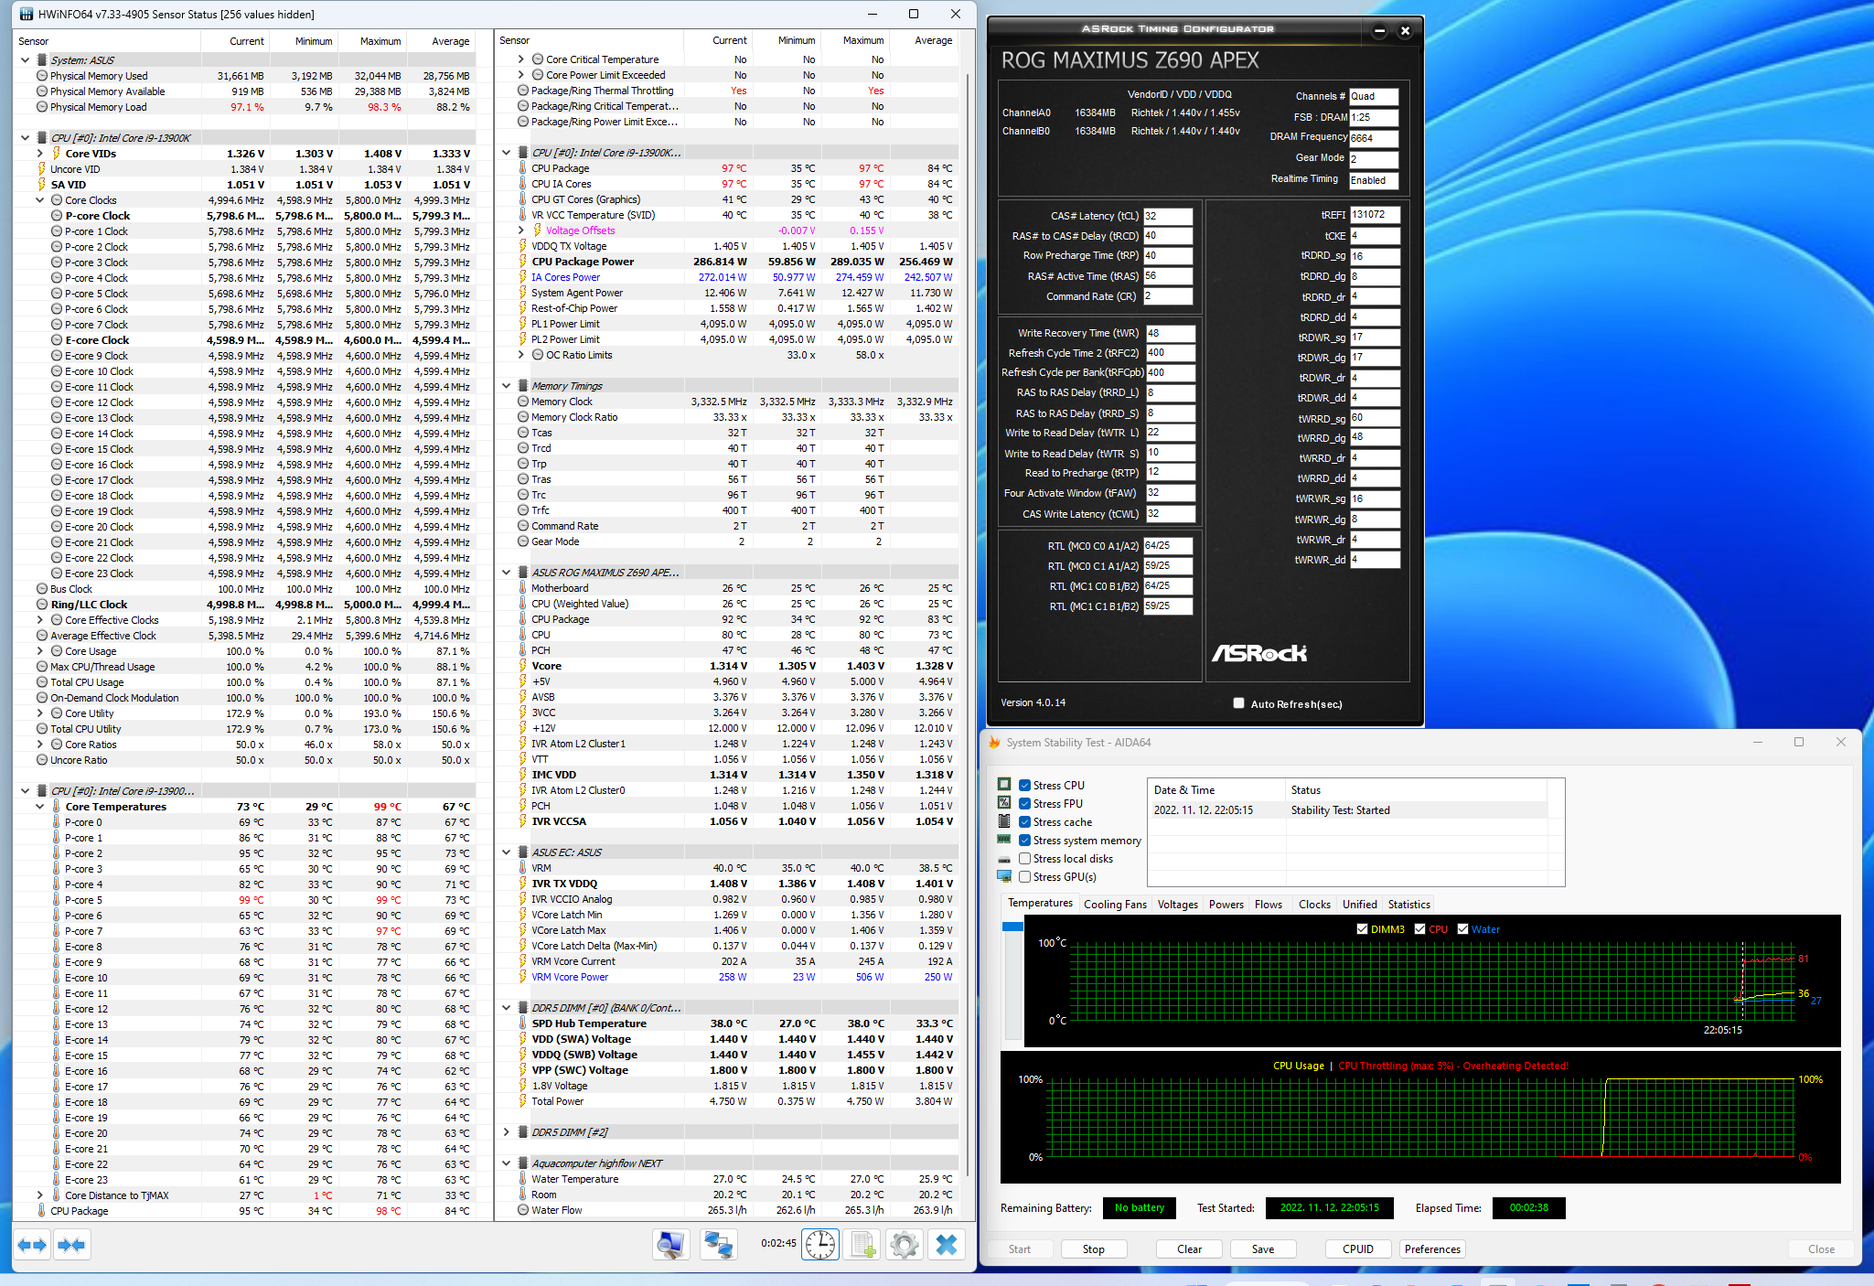Collapse the ASUS EC: ASUS group
Viewport: 1874px width, 1286px height.
pos(506,852)
